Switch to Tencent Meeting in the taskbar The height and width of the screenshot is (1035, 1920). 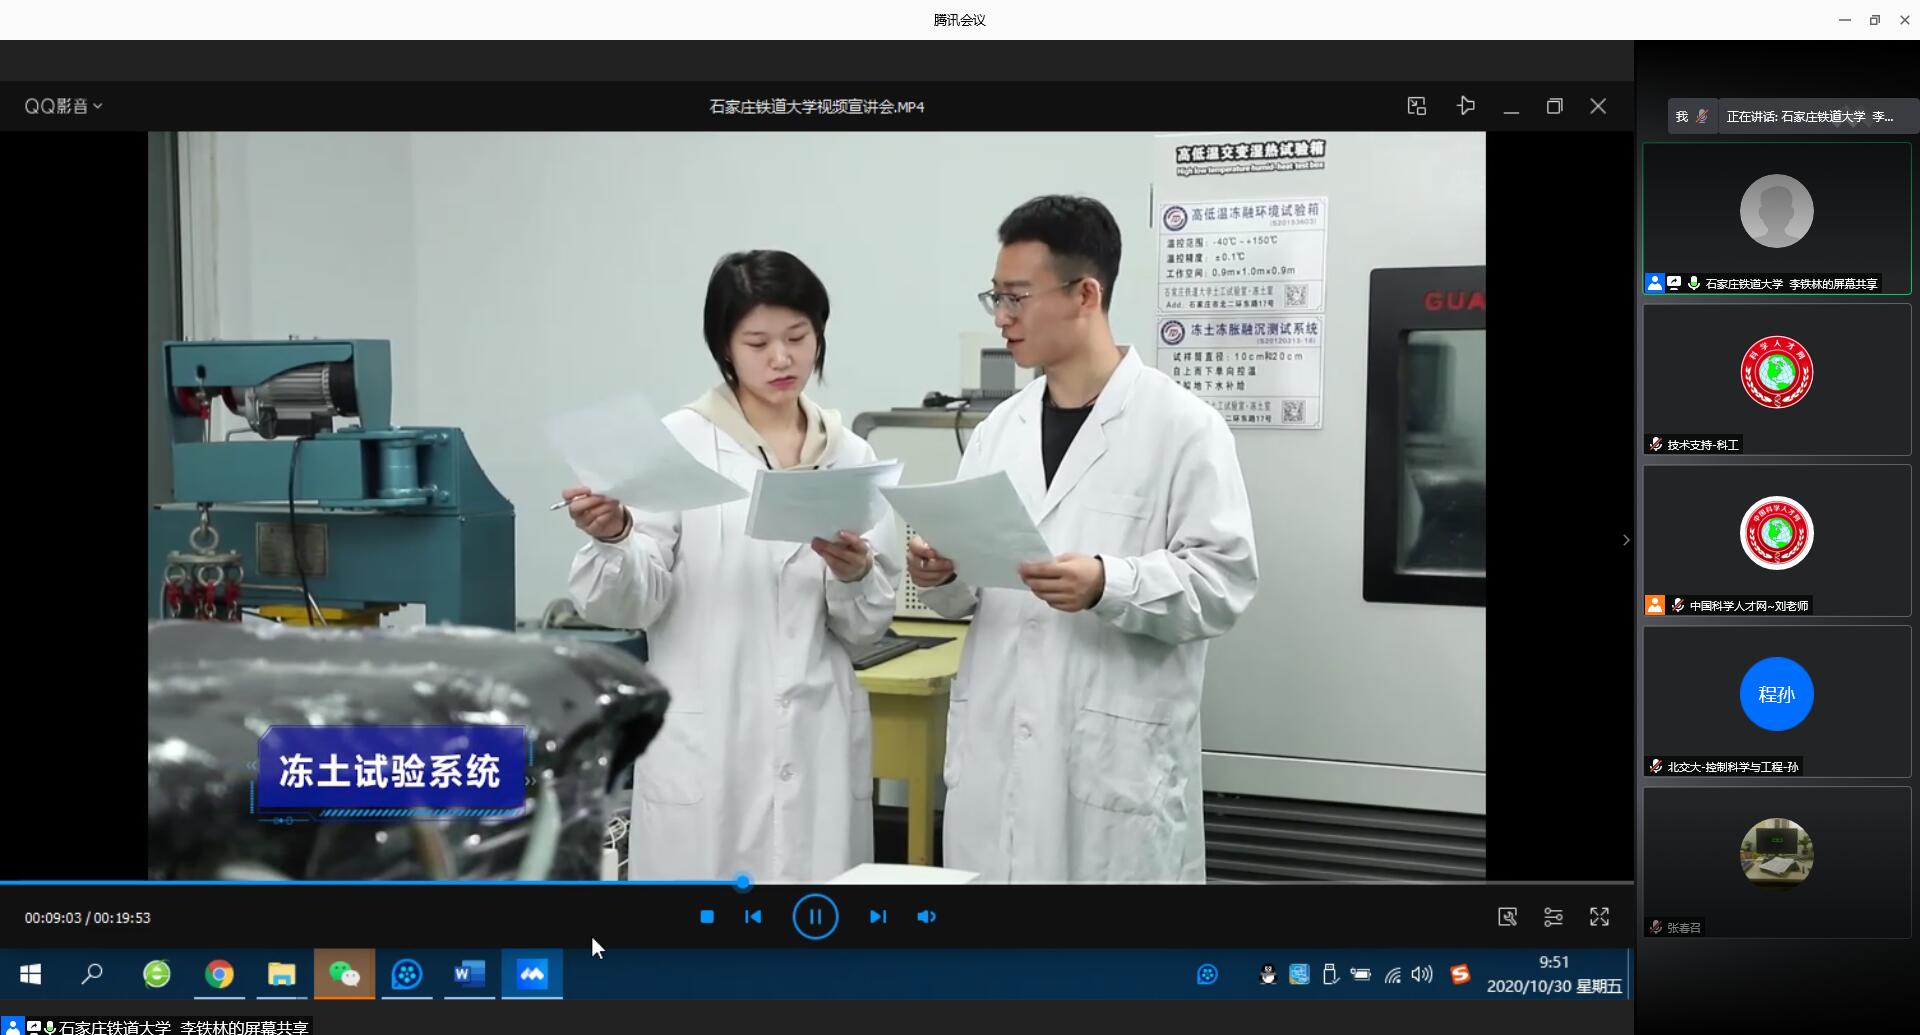click(532, 974)
